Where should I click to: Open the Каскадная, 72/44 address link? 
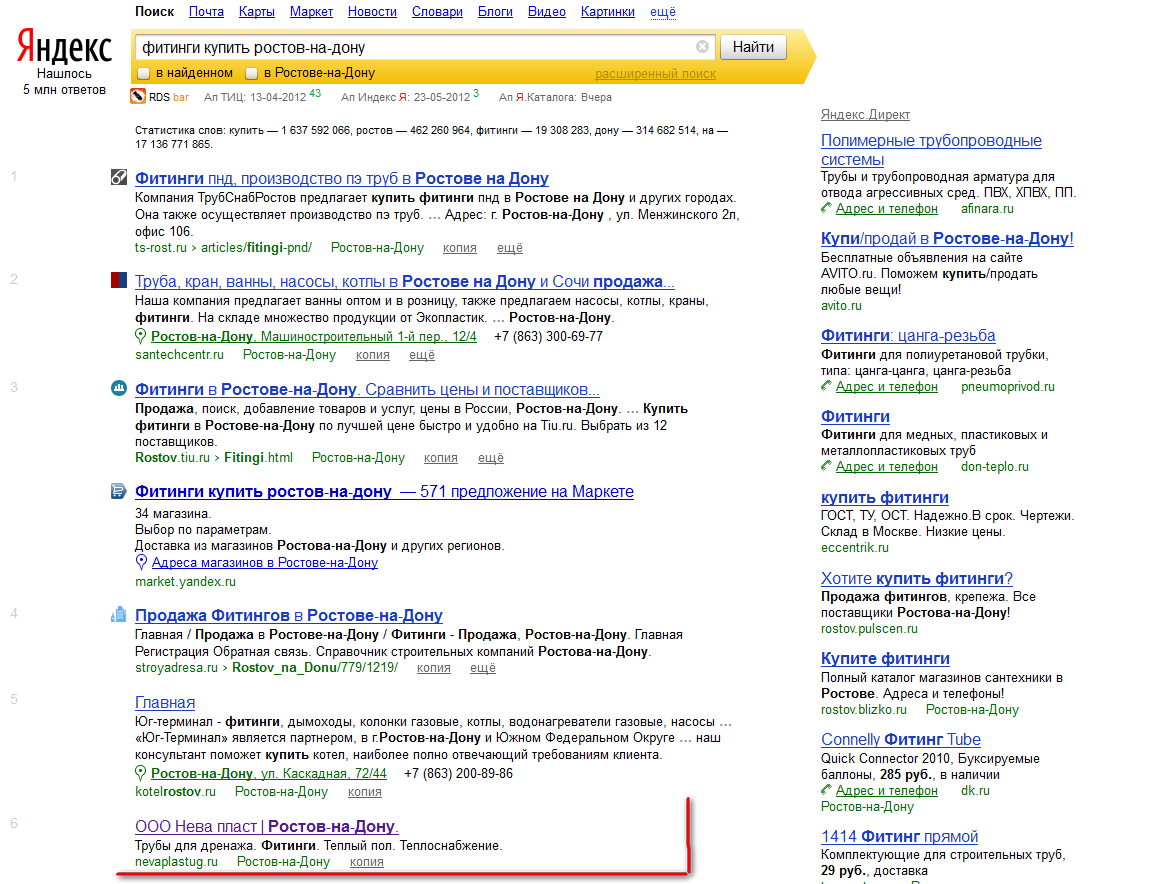click(x=268, y=773)
